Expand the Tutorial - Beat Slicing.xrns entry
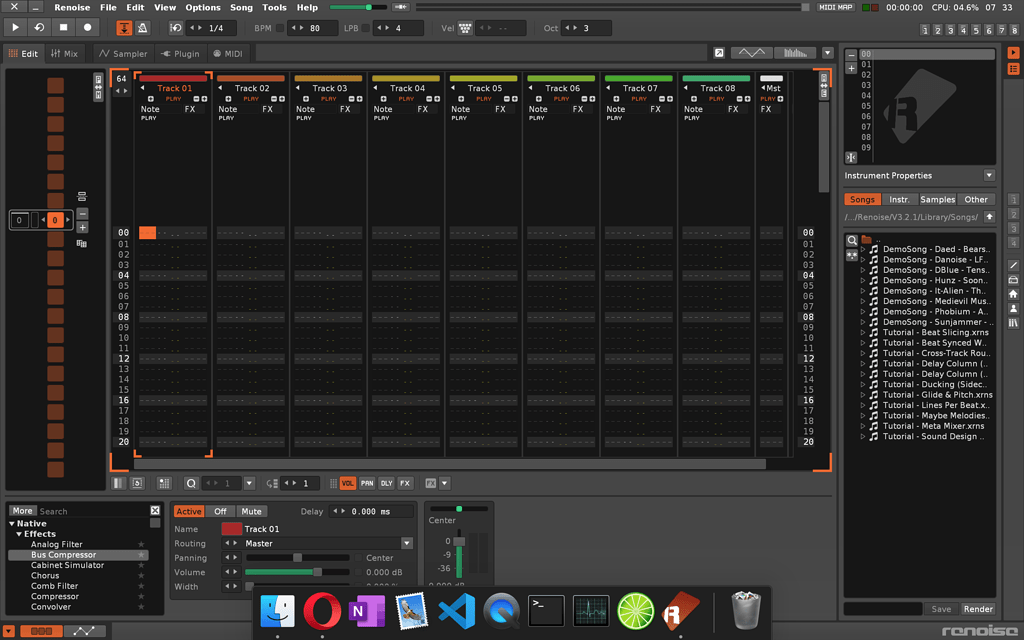Image resolution: width=1024 pixels, height=640 pixels. coord(863,332)
